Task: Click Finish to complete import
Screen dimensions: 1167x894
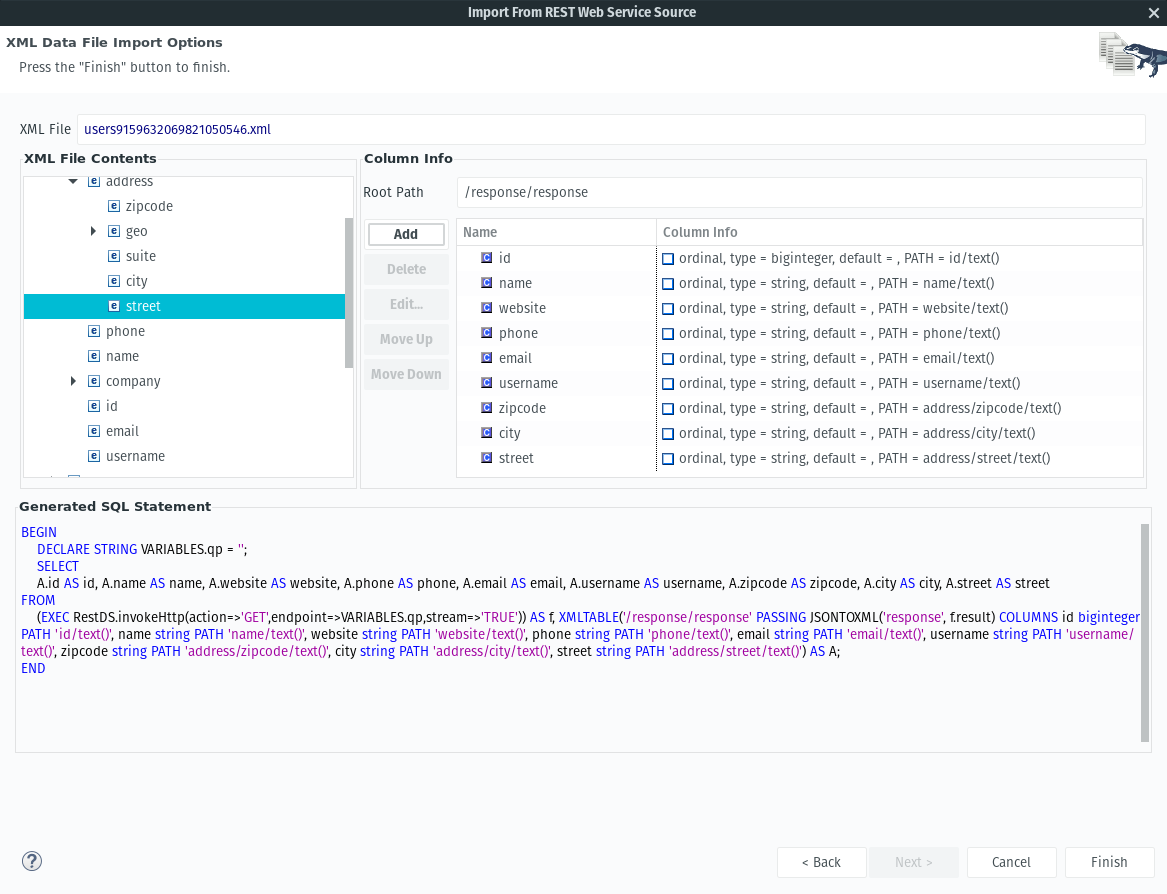Action: 1109,862
